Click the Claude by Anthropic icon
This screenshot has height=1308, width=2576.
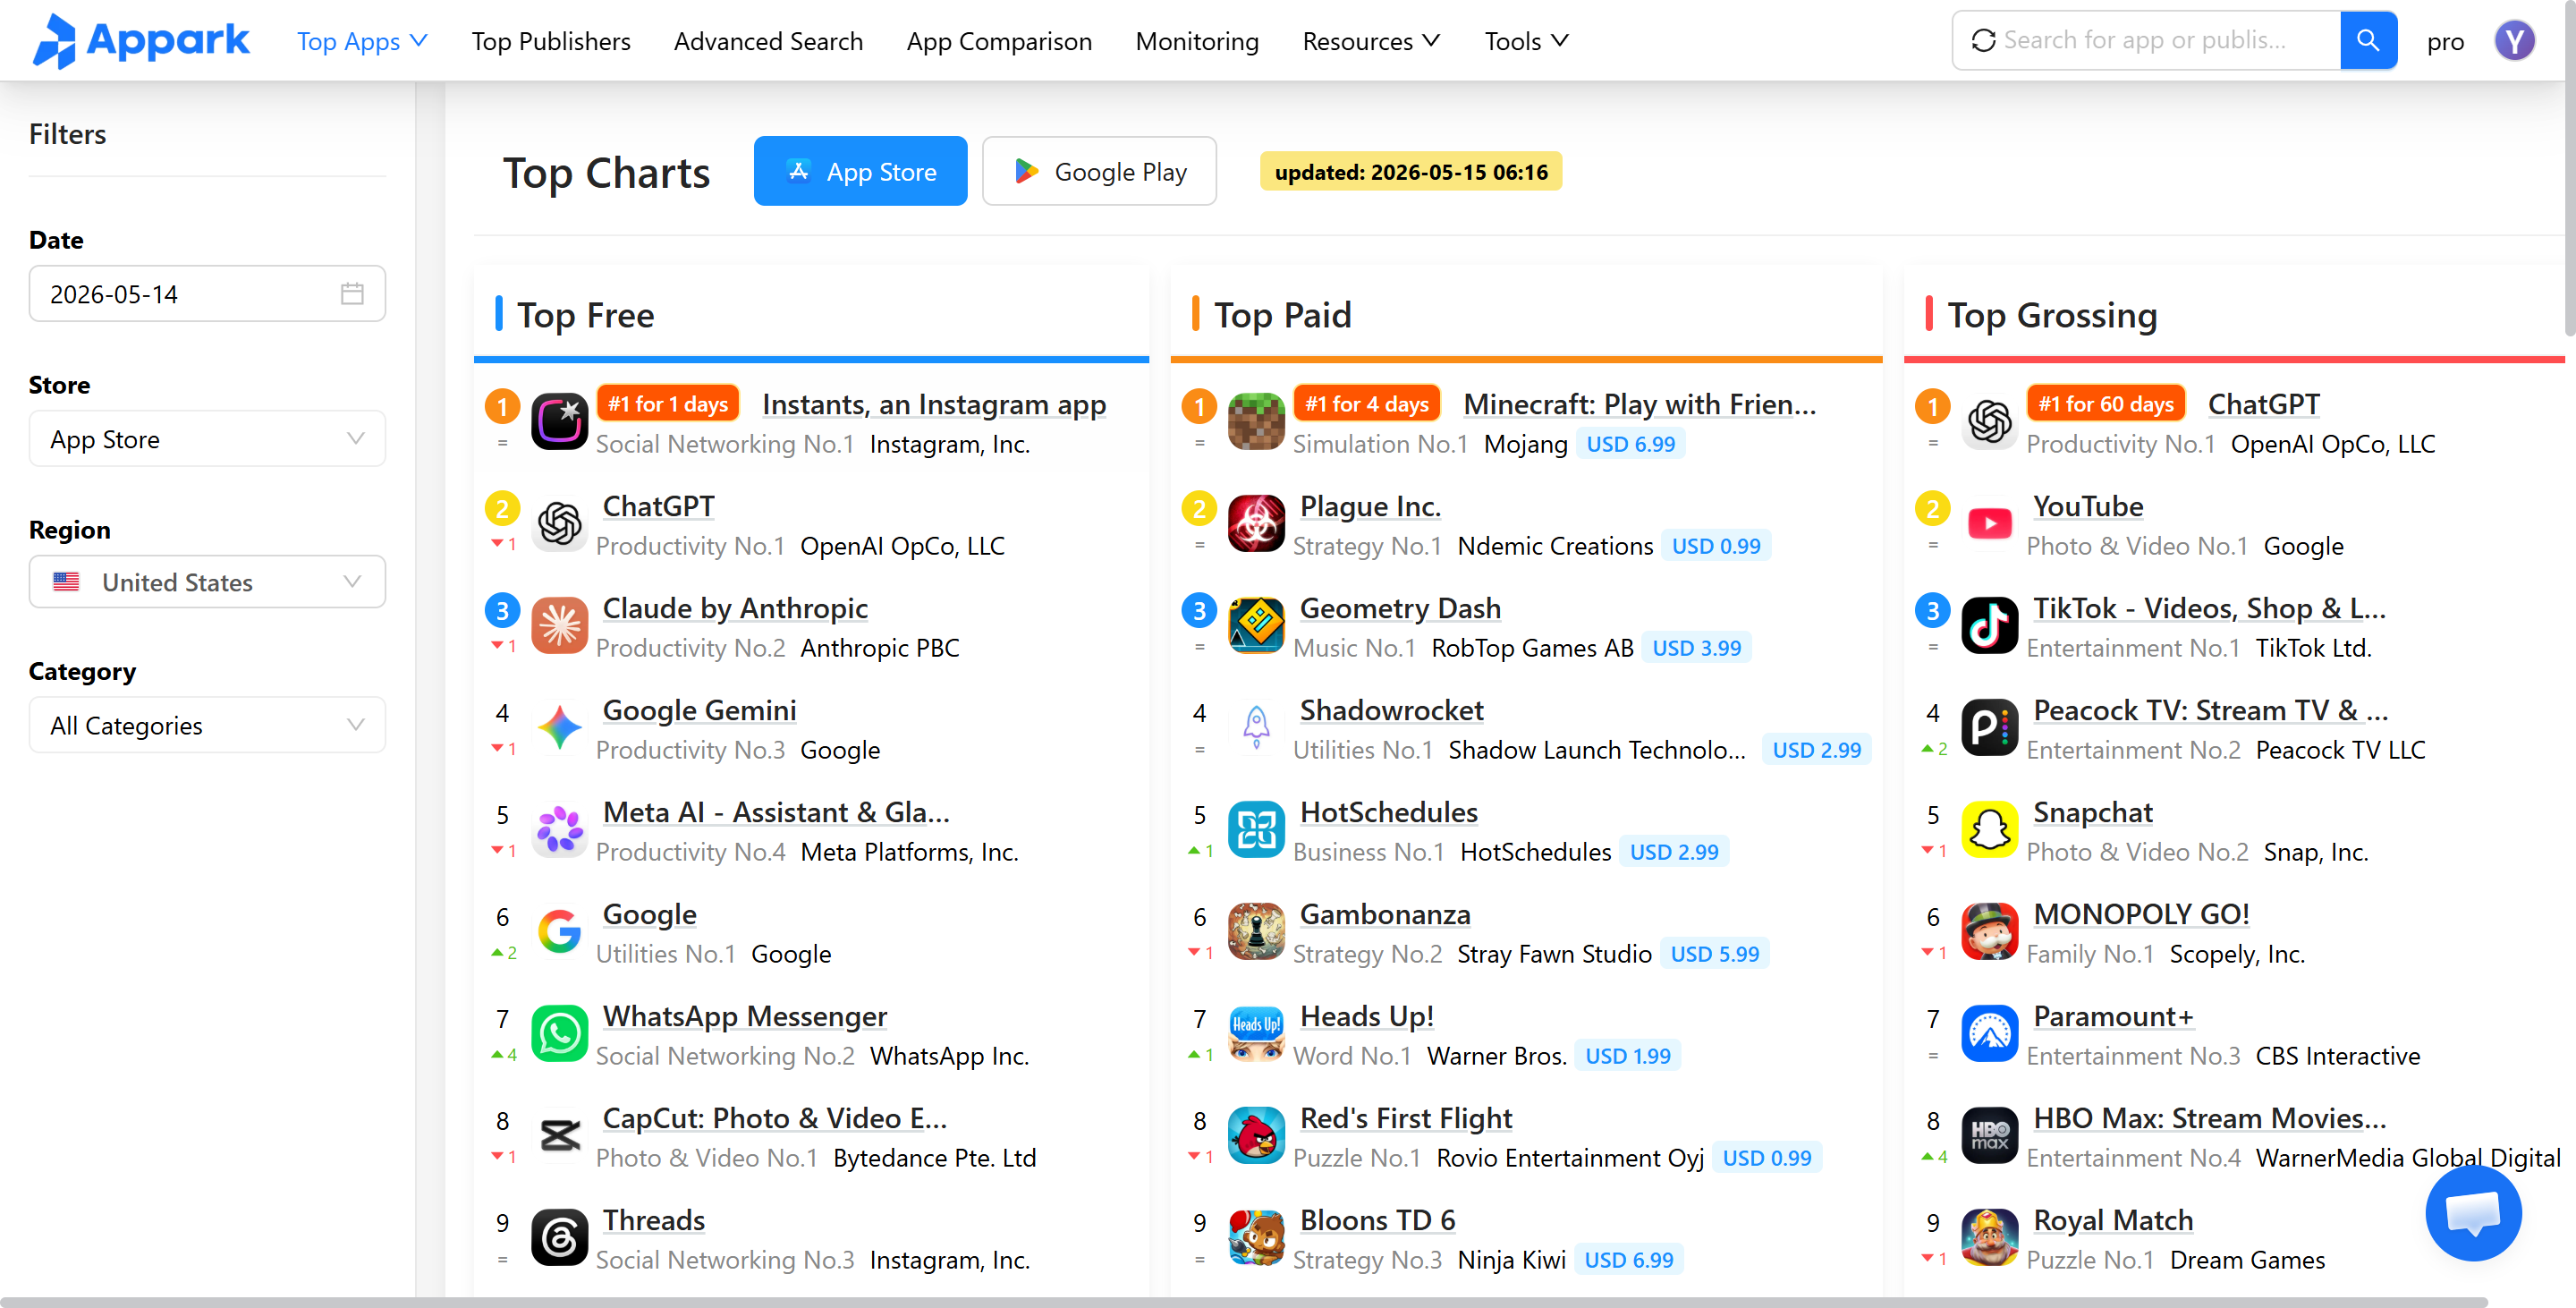coord(559,626)
